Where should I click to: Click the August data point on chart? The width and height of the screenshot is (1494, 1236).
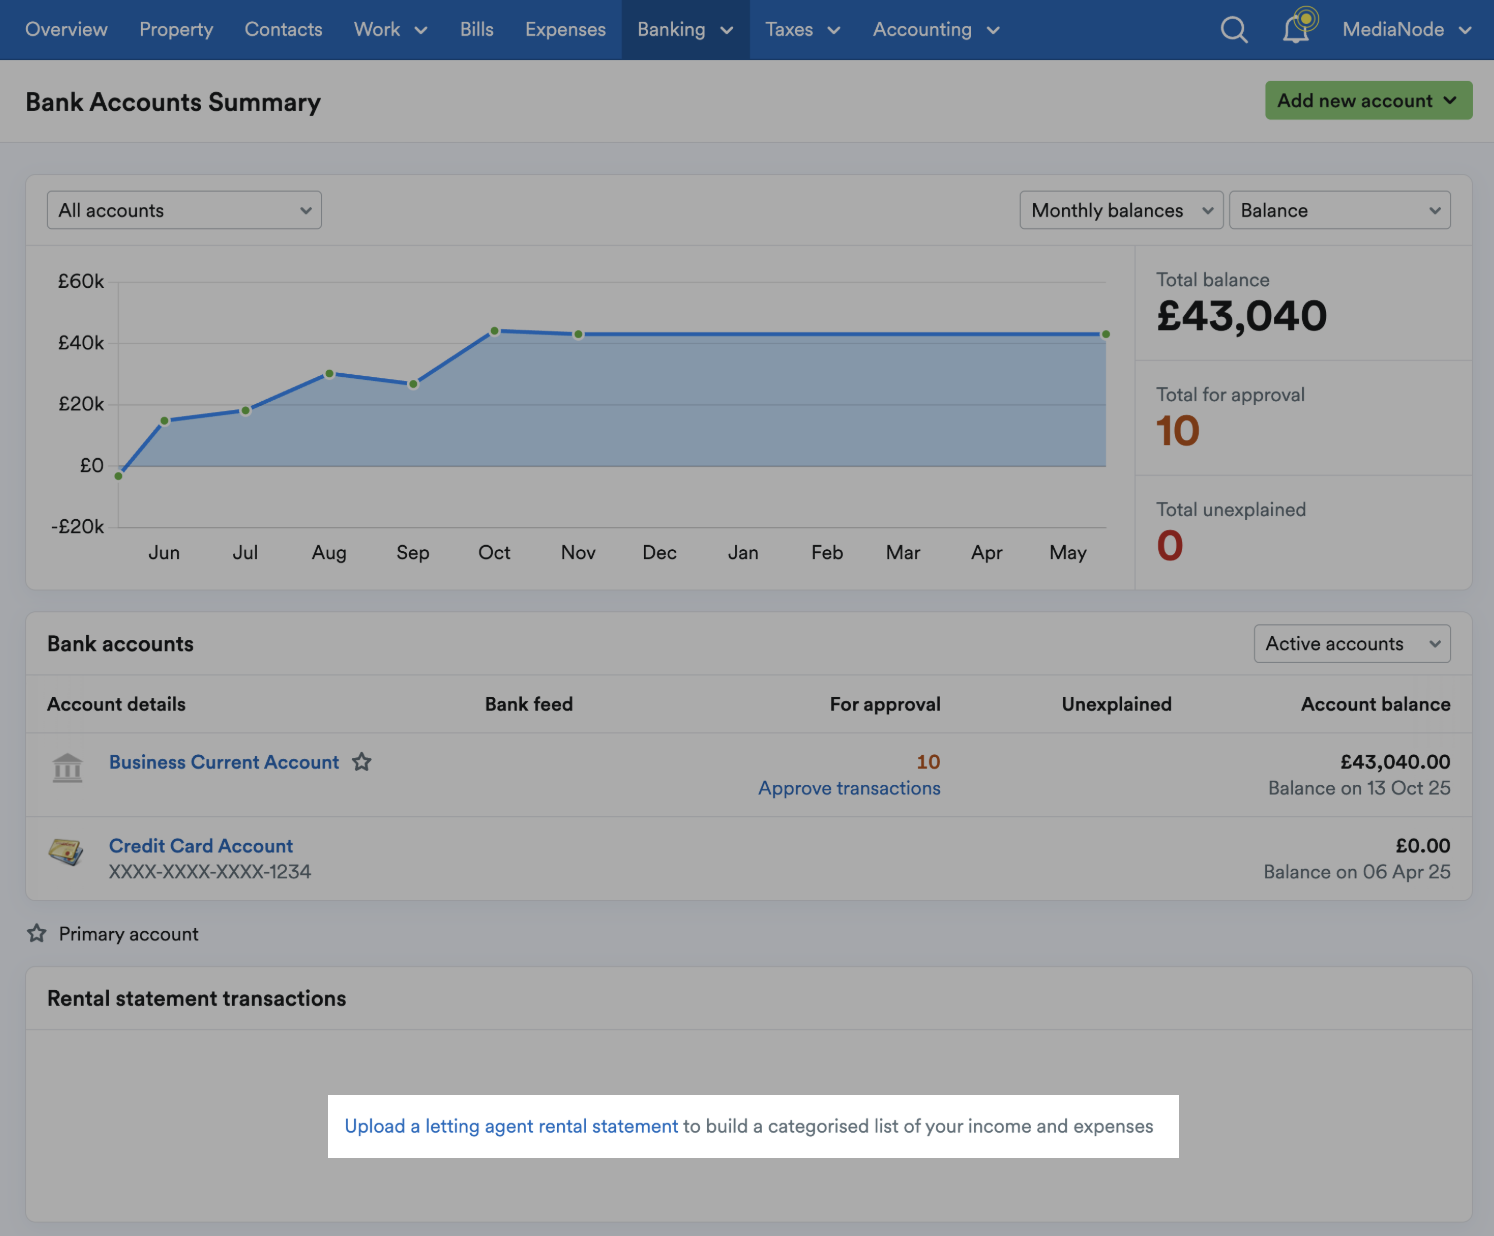(329, 374)
